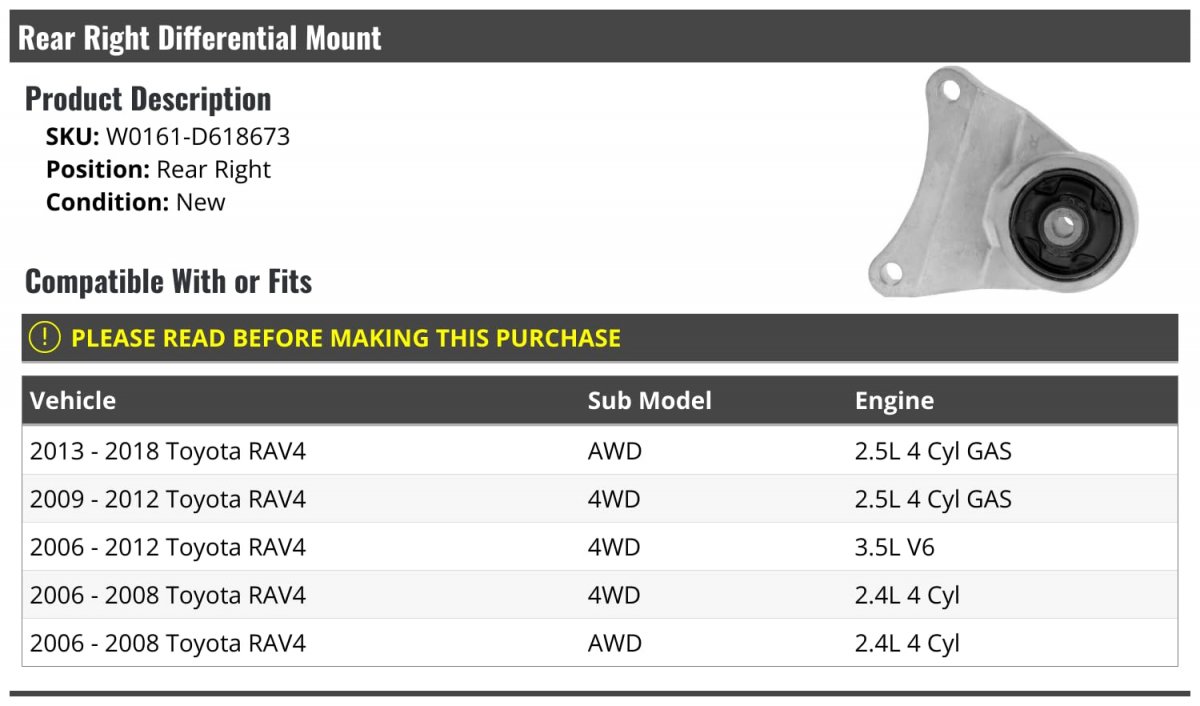This screenshot has height=706, width=1200.
Task: Click the yellow exclamation warning icon
Action: pyautogui.click(x=45, y=337)
